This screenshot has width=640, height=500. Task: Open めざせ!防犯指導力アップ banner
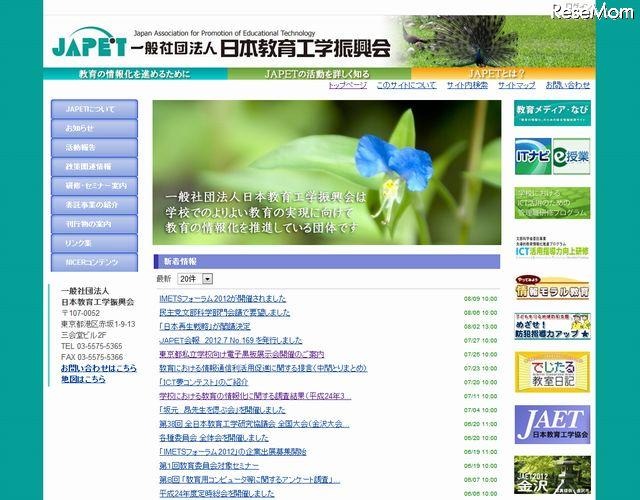click(x=552, y=326)
